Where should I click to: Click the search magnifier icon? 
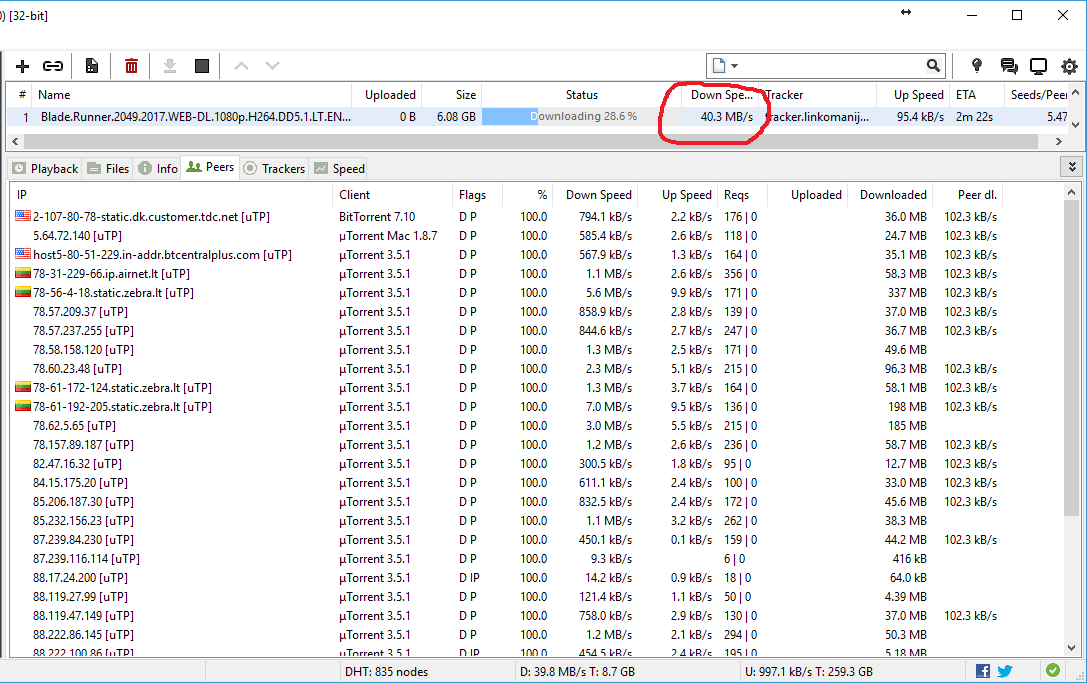[933, 66]
